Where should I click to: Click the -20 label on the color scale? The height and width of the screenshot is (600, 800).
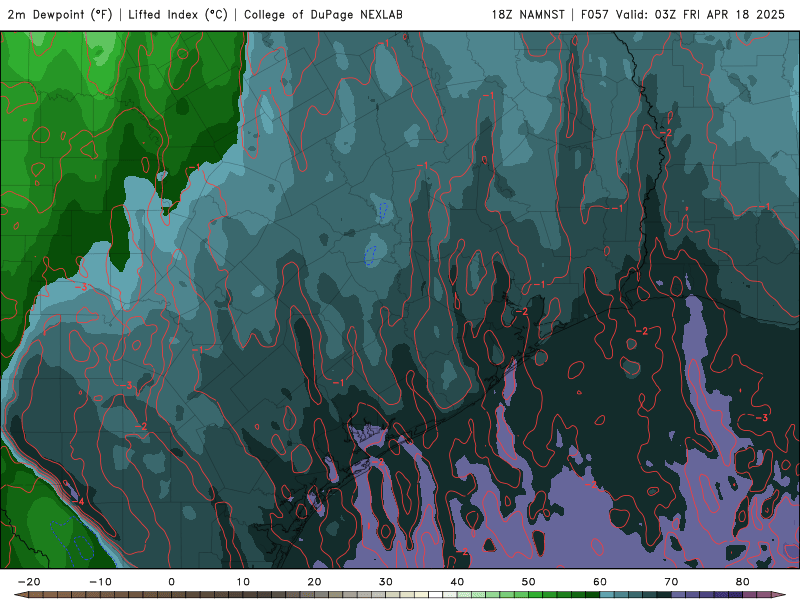(29, 582)
